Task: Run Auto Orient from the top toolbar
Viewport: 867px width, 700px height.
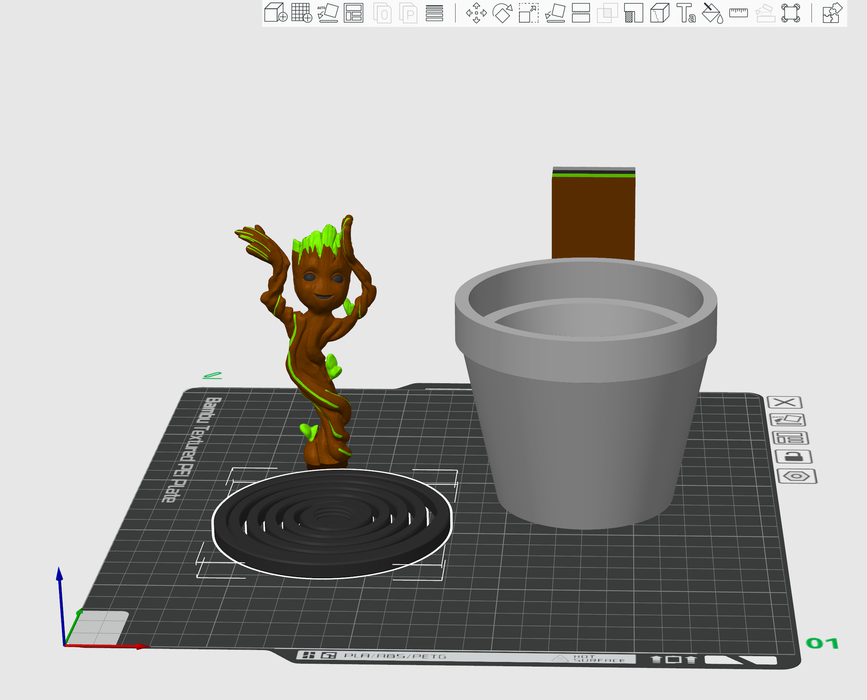Action: [x=328, y=13]
